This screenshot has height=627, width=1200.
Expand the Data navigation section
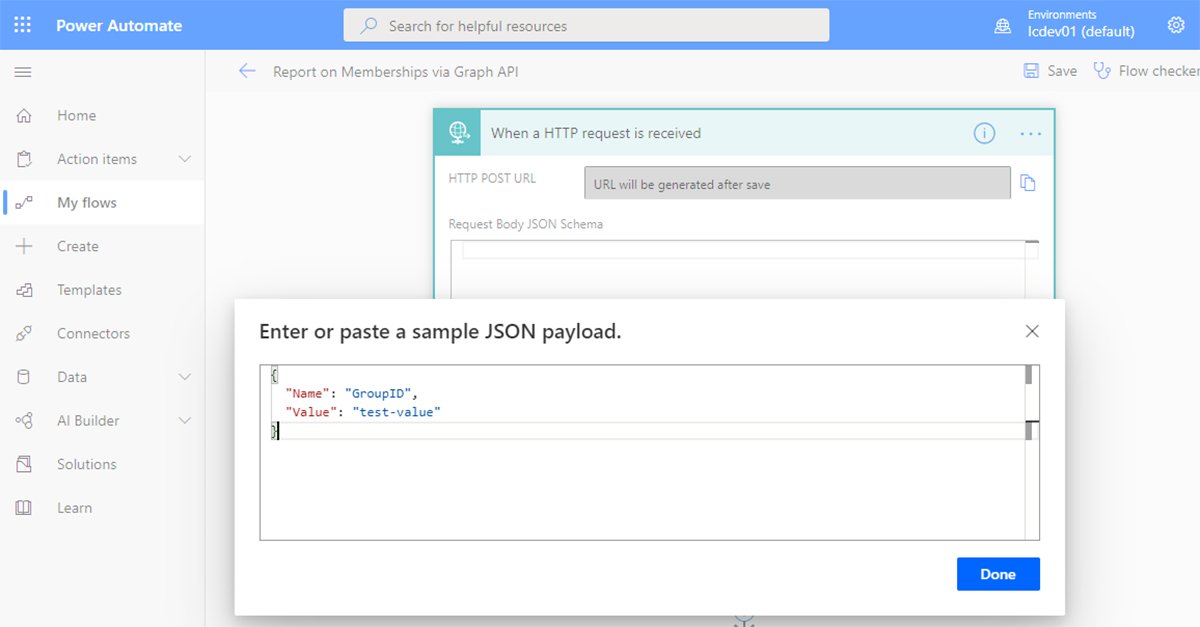[x=184, y=377]
